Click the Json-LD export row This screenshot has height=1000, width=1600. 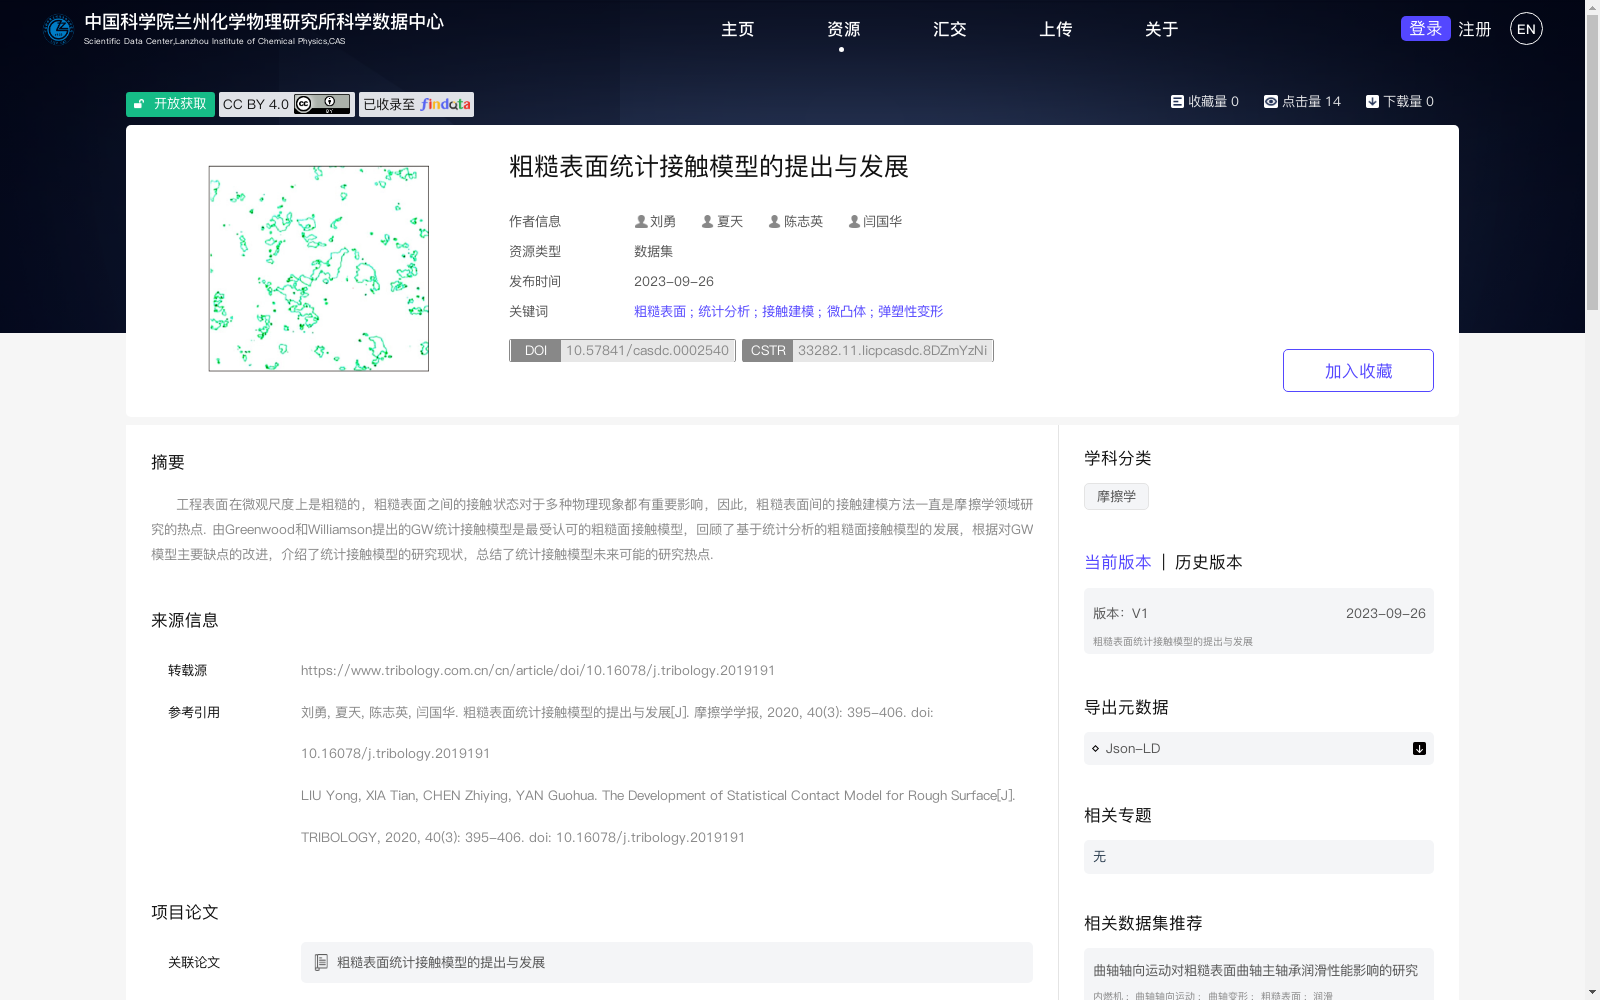coord(1259,748)
